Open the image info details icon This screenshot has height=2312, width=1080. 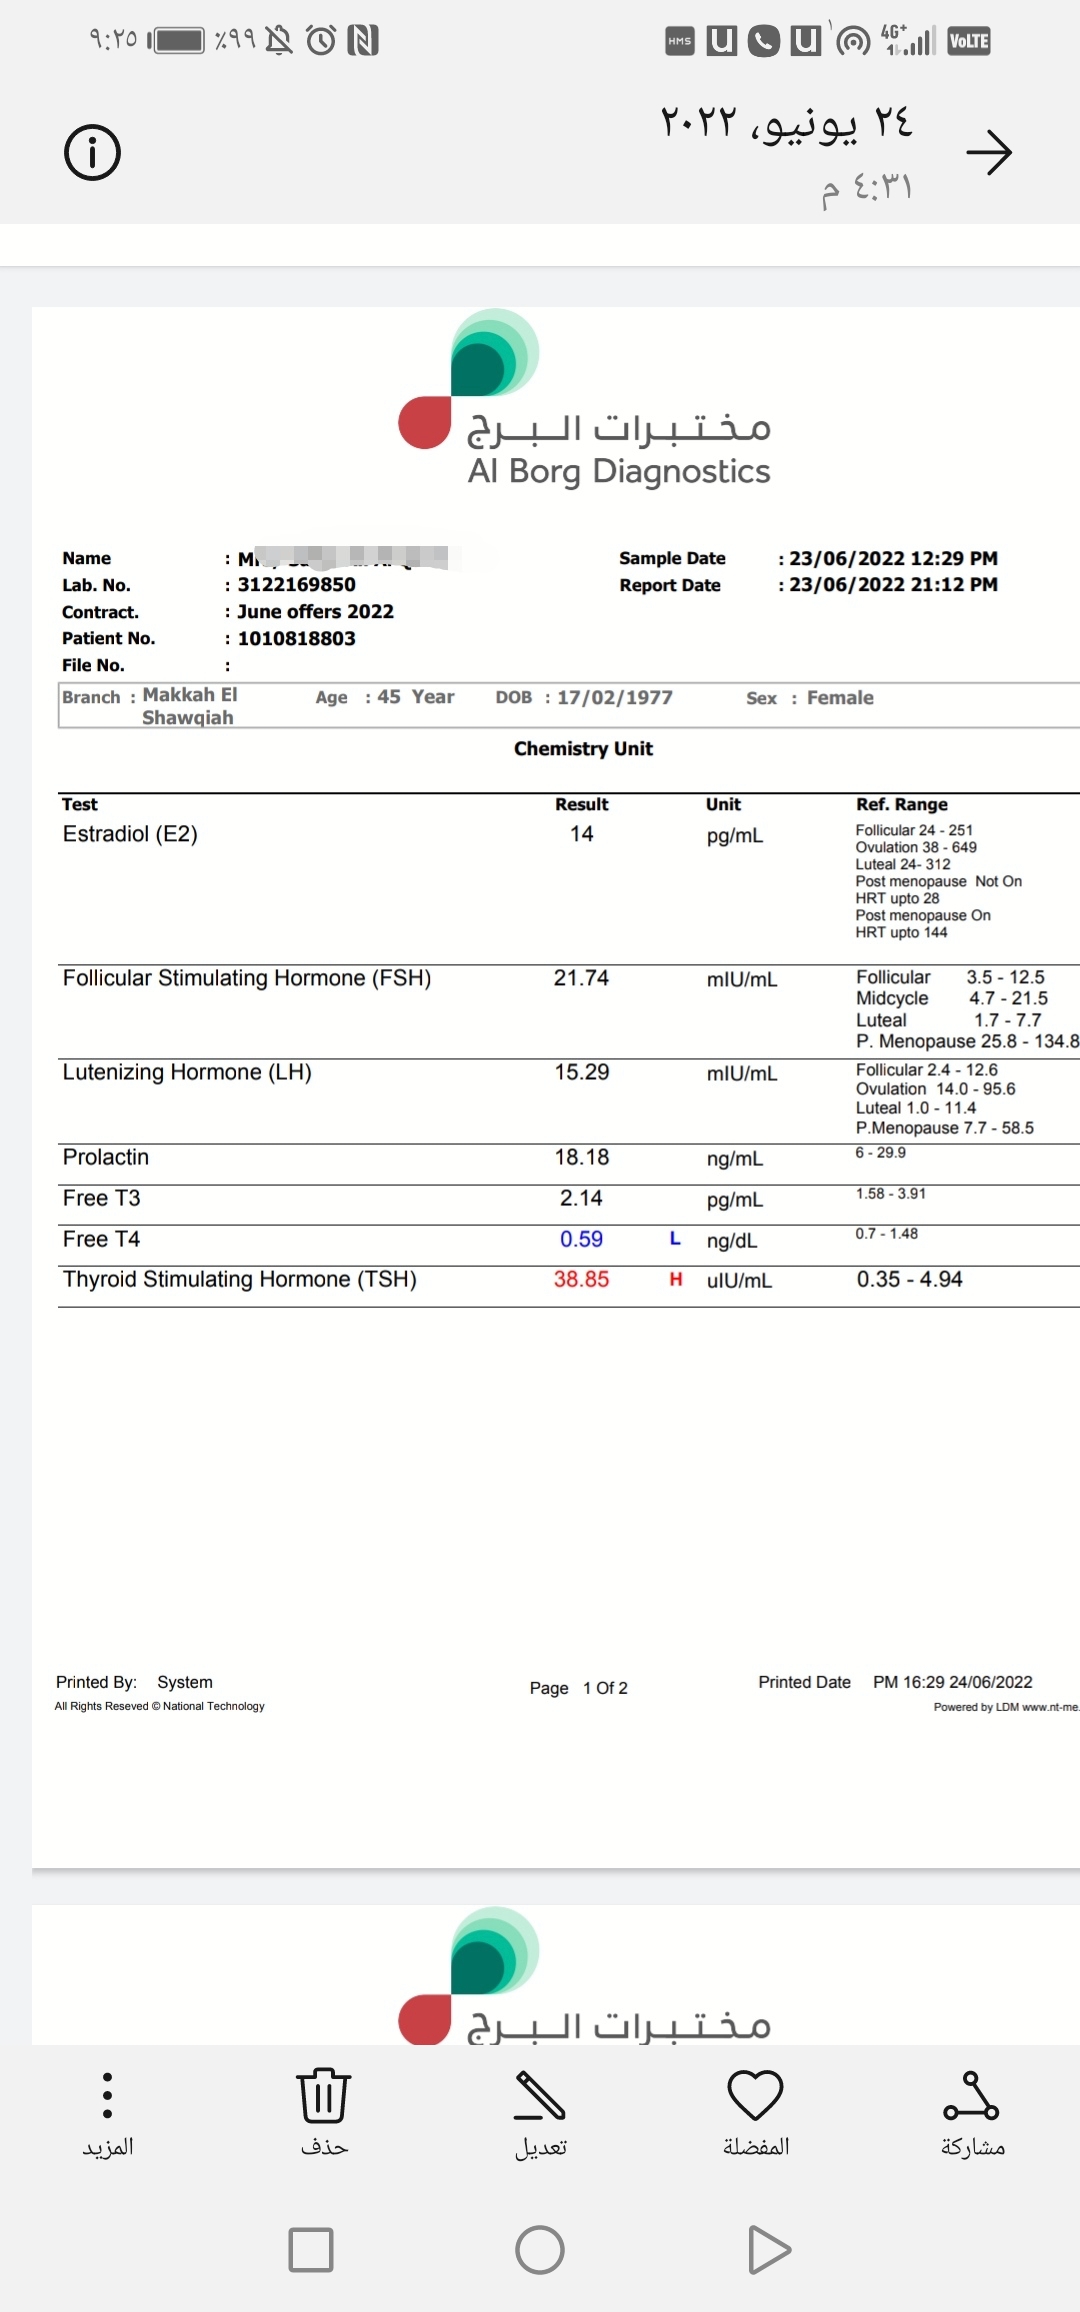point(92,152)
